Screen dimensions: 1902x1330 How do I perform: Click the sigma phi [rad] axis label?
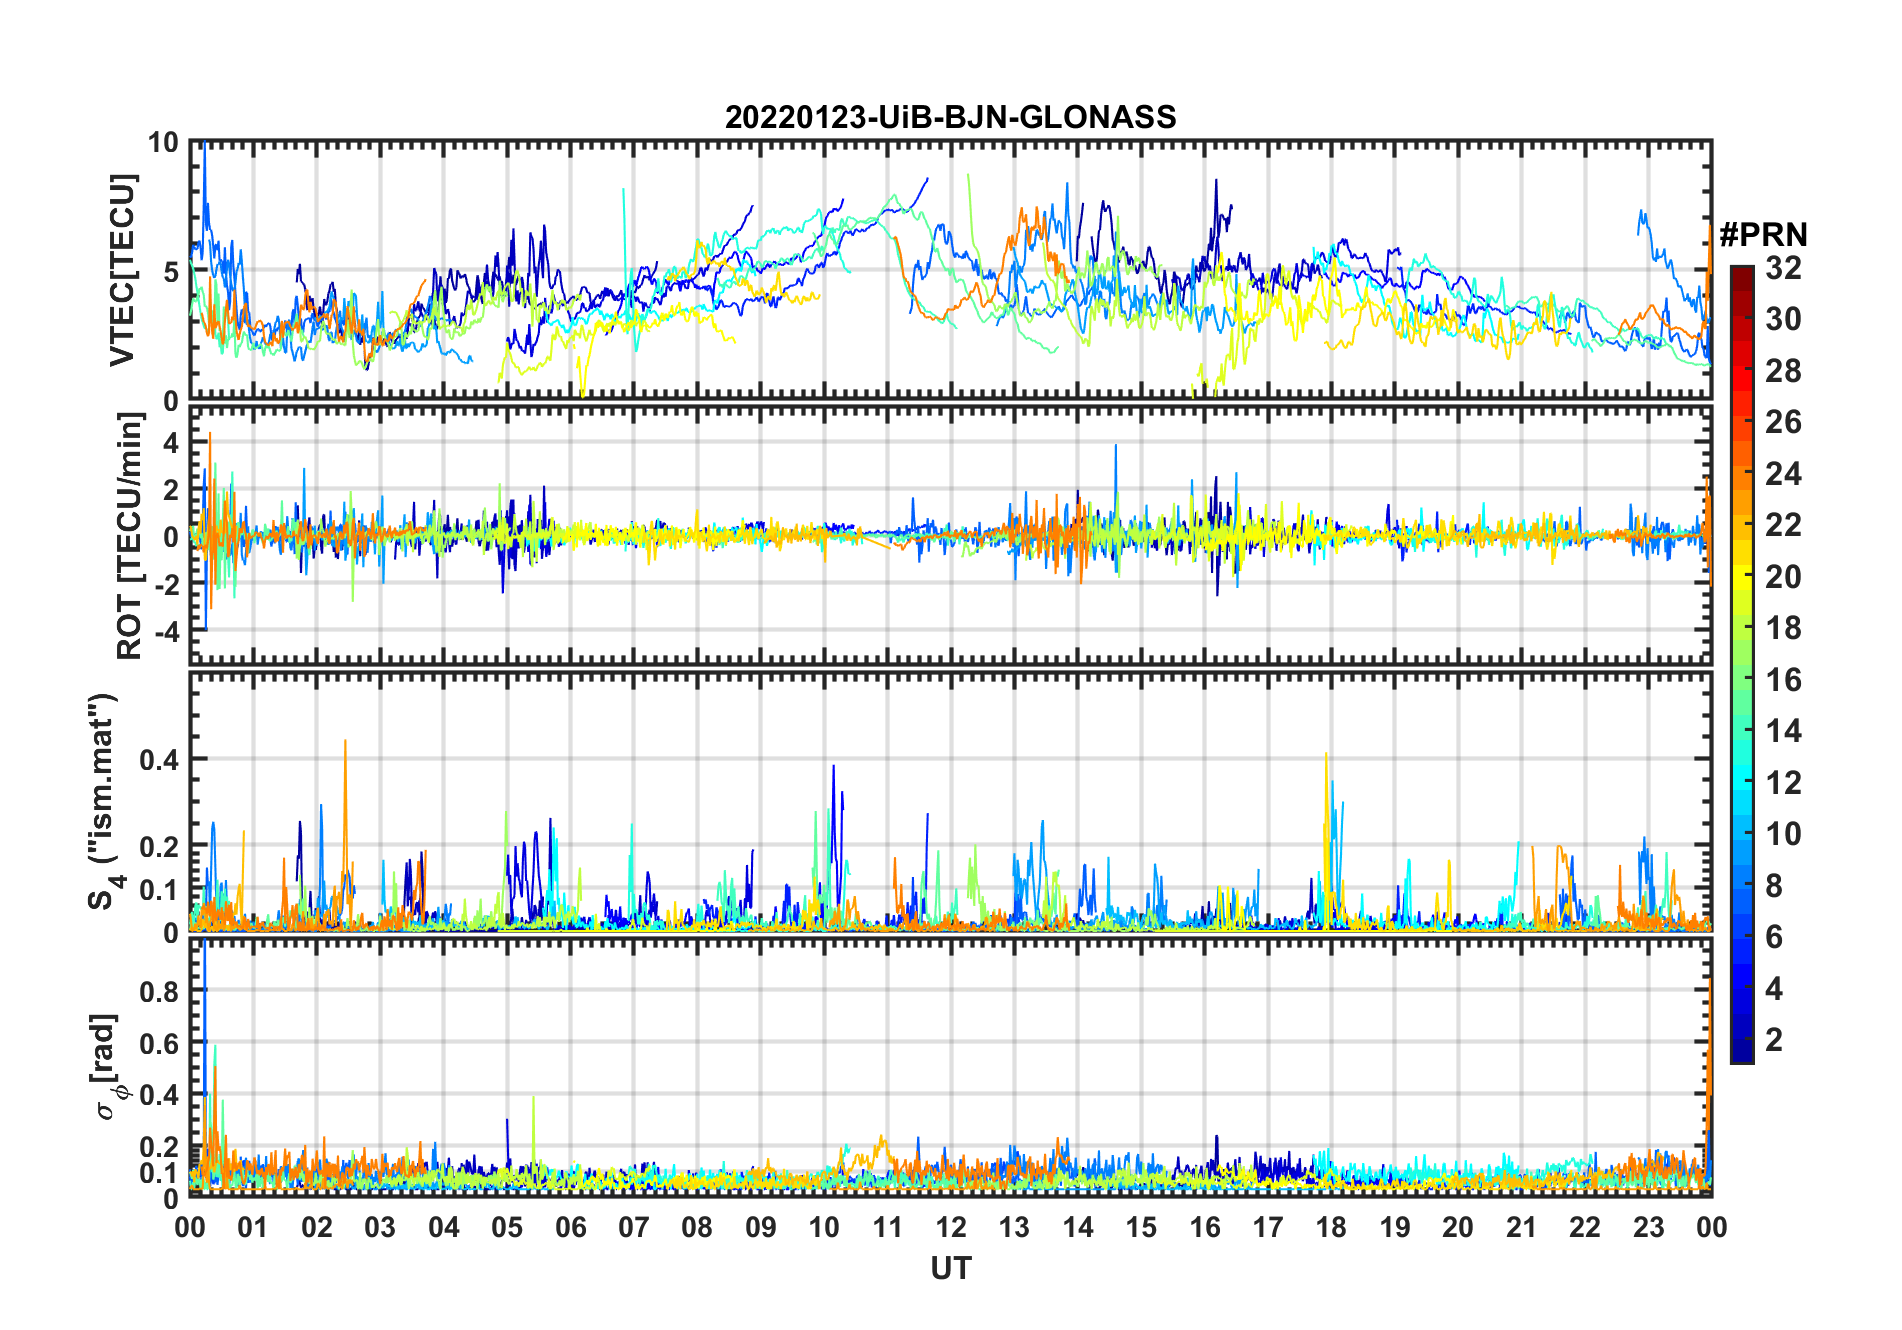point(108,1066)
